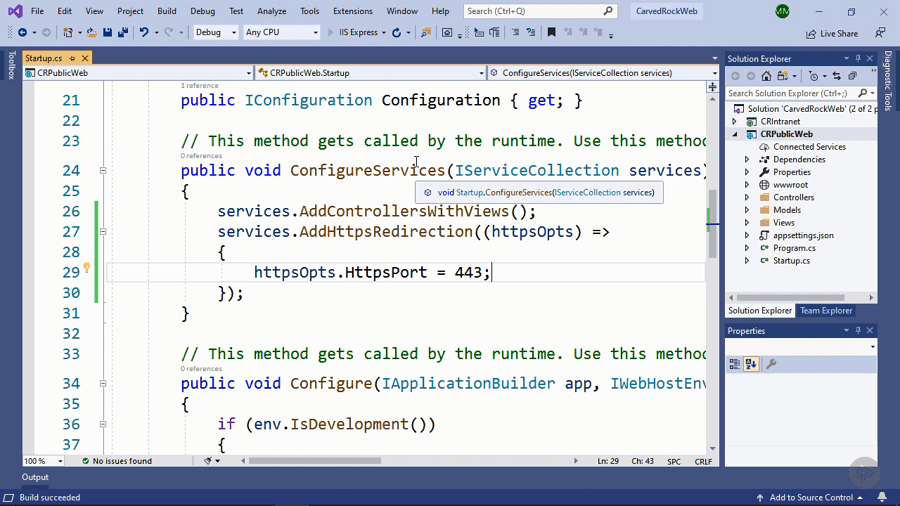This screenshot has height=506, width=900.
Task: Click the Save All icon
Action: click(122, 33)
